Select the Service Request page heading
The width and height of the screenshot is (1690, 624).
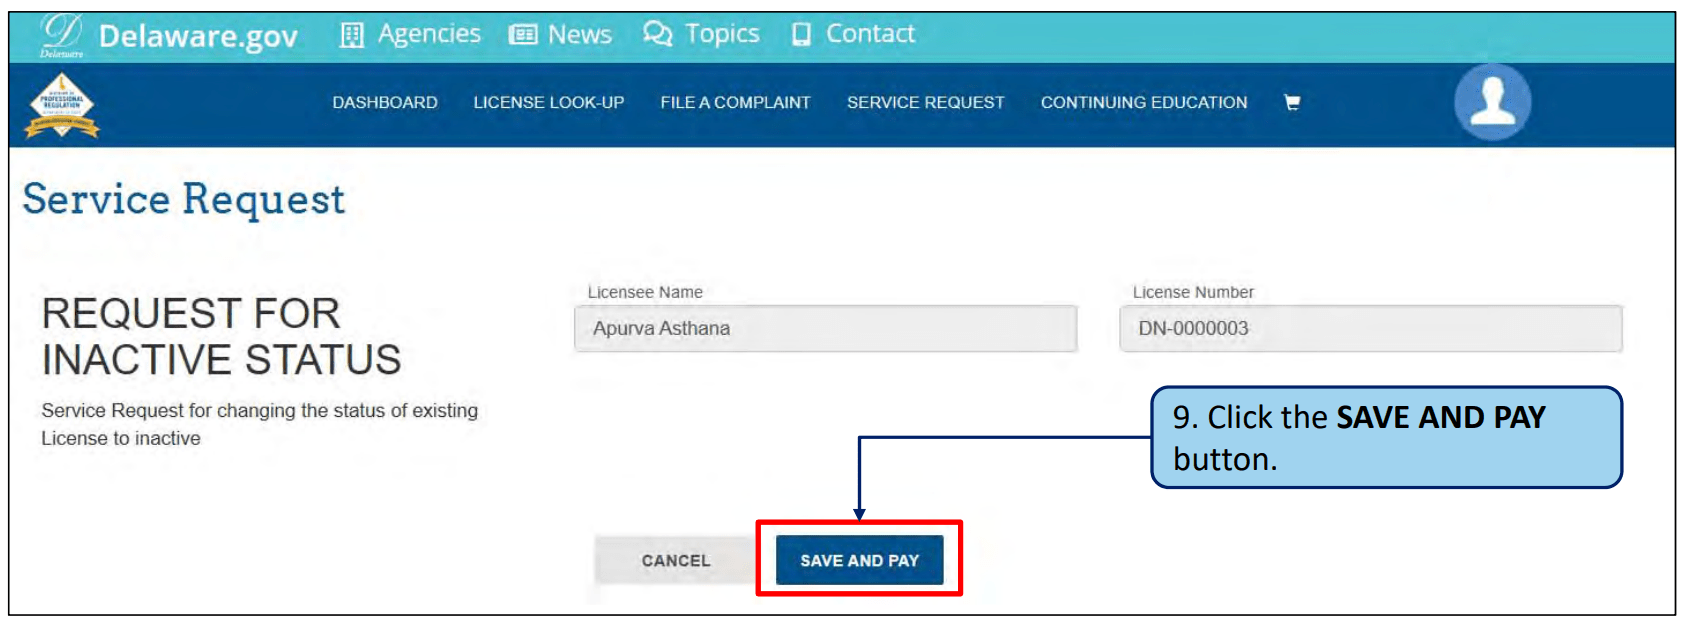(184, 200)
